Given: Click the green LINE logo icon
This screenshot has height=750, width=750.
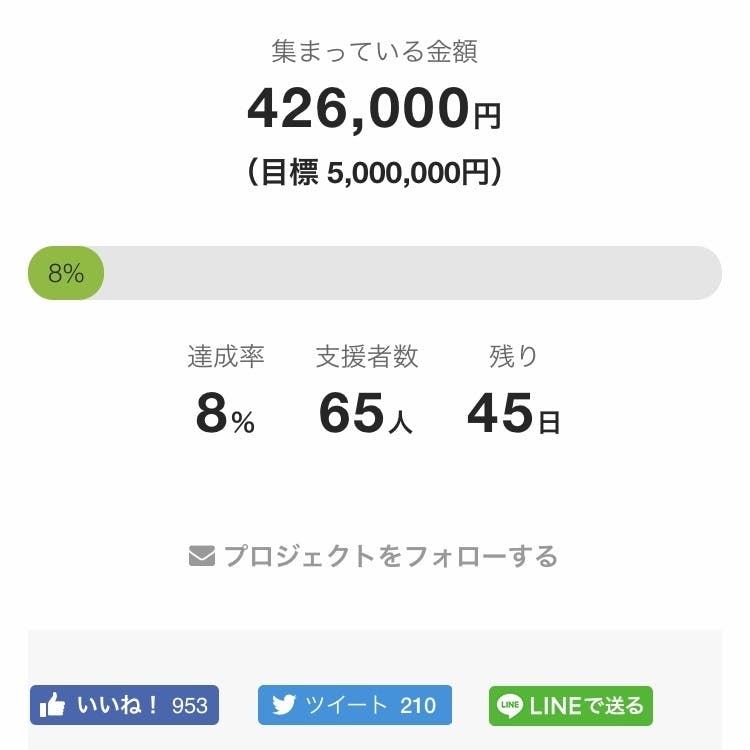Looking at the screenshot, I should pyautogui.click(x=510, y=705).
